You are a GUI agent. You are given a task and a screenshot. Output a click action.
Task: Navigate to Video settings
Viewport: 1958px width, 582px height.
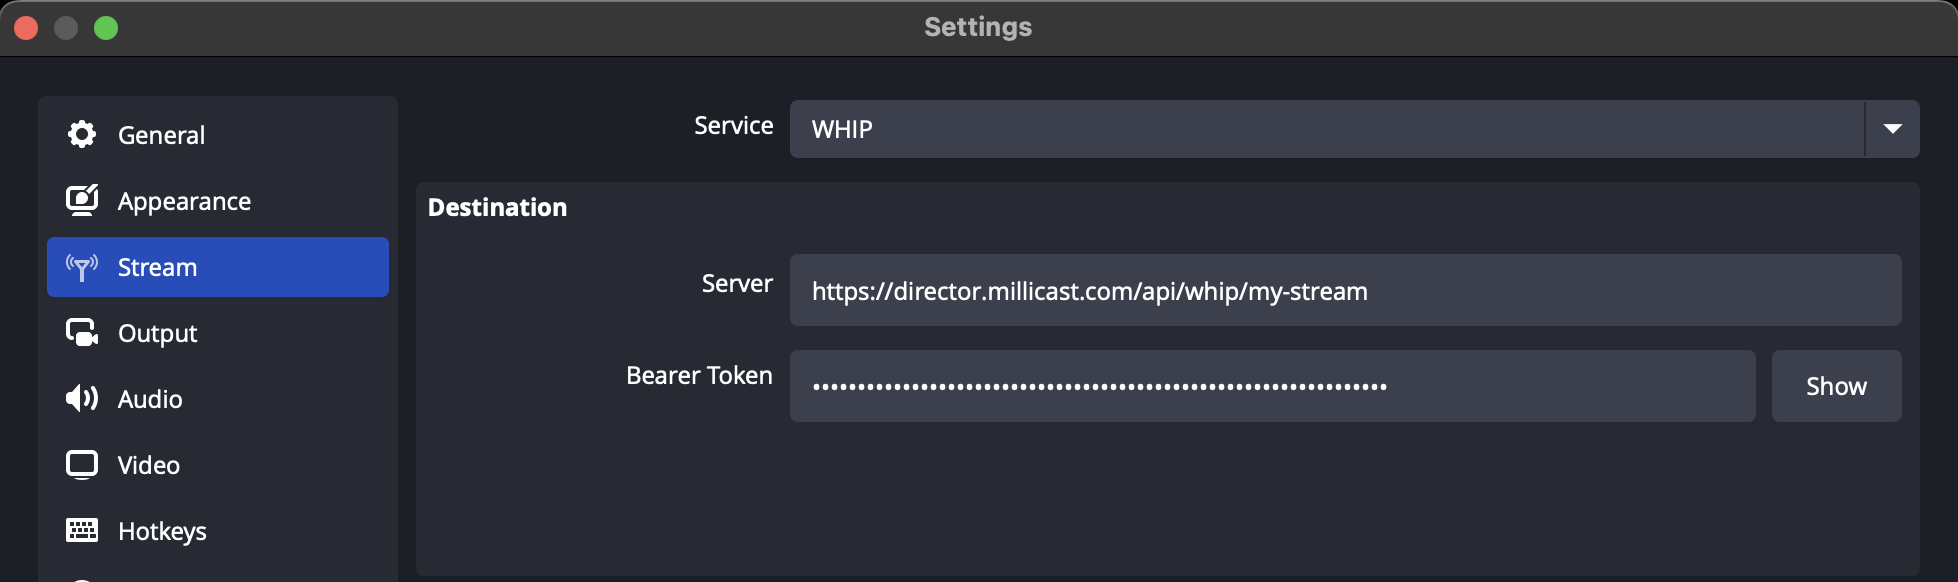click(149, 465)
